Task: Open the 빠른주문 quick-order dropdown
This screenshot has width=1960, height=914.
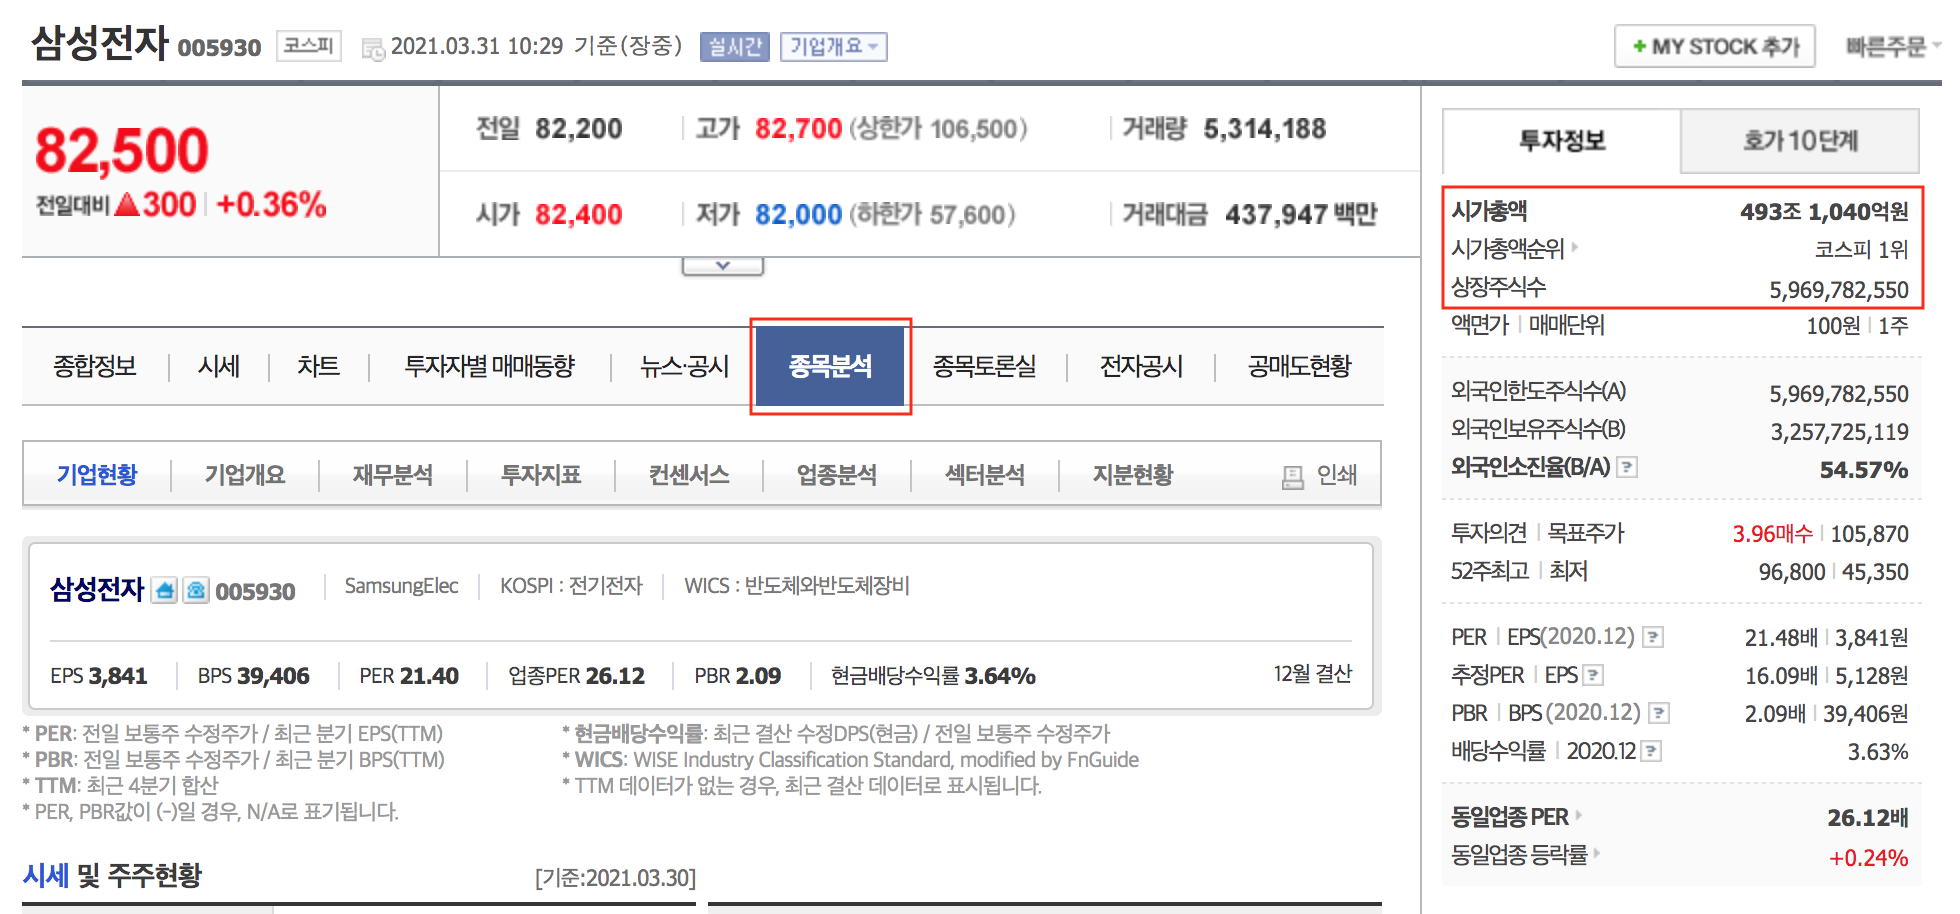Action: pos(1892,45)
